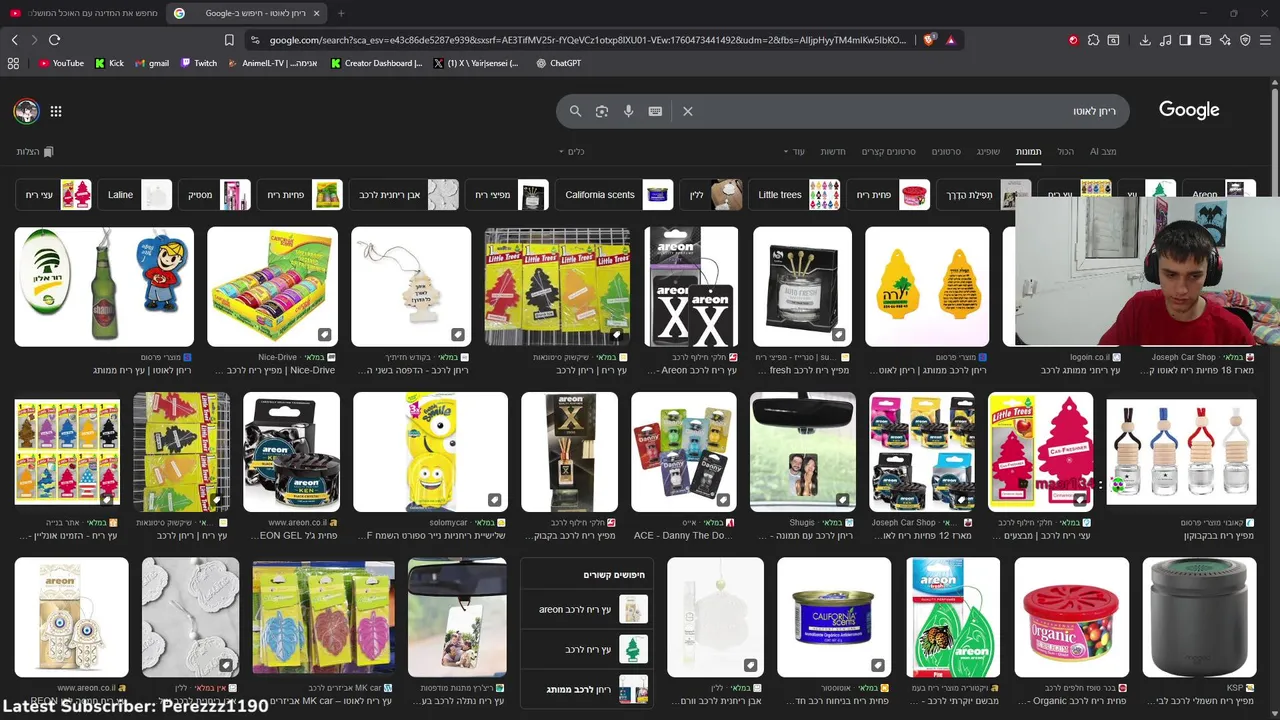Switch to the הכל (All) results tab
Image resolution: width=1280 pixels, height=720 pixels.
pos(1066,152)
